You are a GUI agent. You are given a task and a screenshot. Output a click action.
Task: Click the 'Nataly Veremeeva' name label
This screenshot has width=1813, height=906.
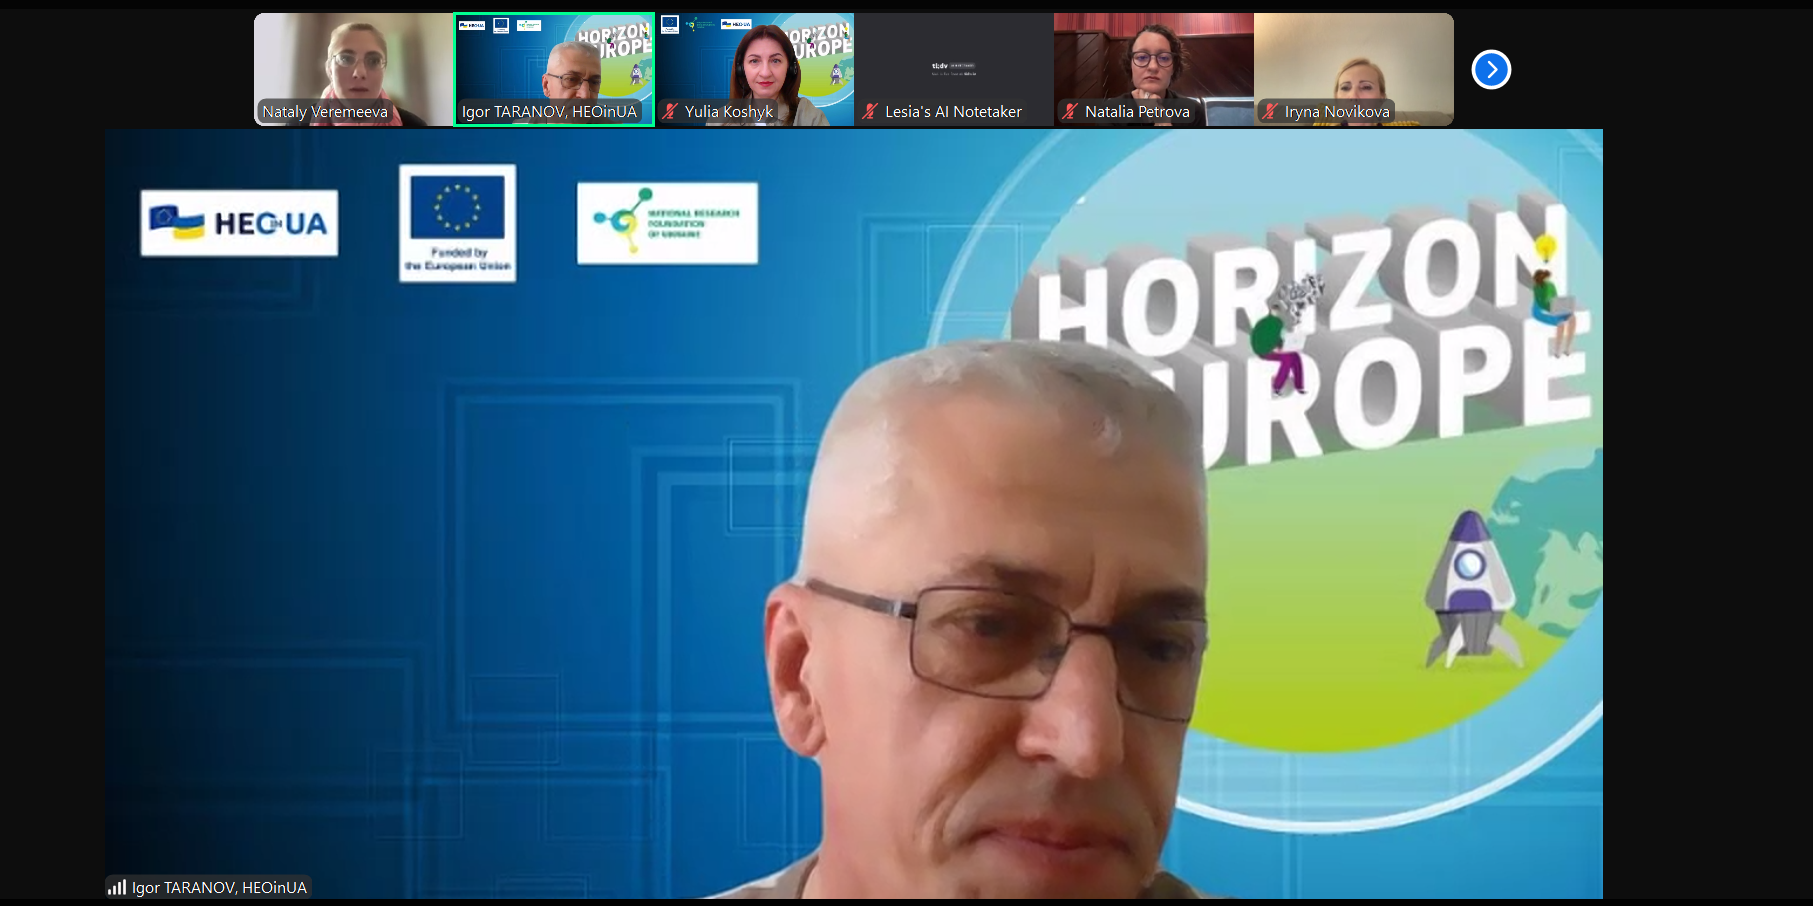(325, 112)
